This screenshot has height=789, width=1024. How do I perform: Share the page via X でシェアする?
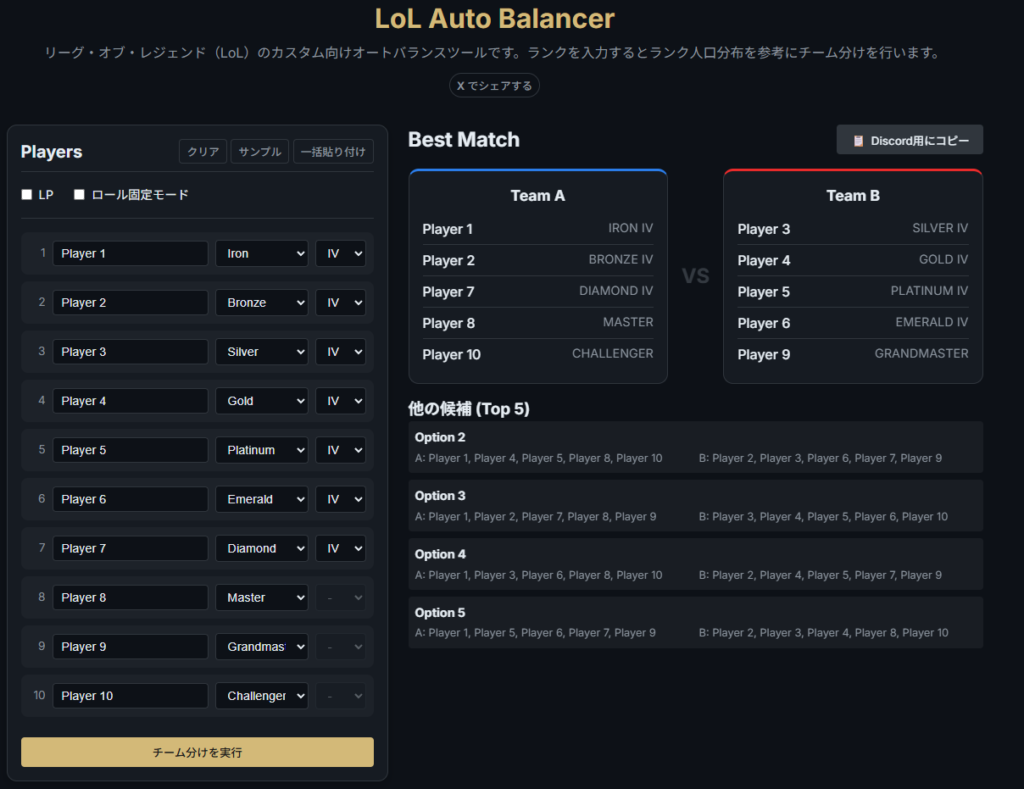tap(494, 86)
